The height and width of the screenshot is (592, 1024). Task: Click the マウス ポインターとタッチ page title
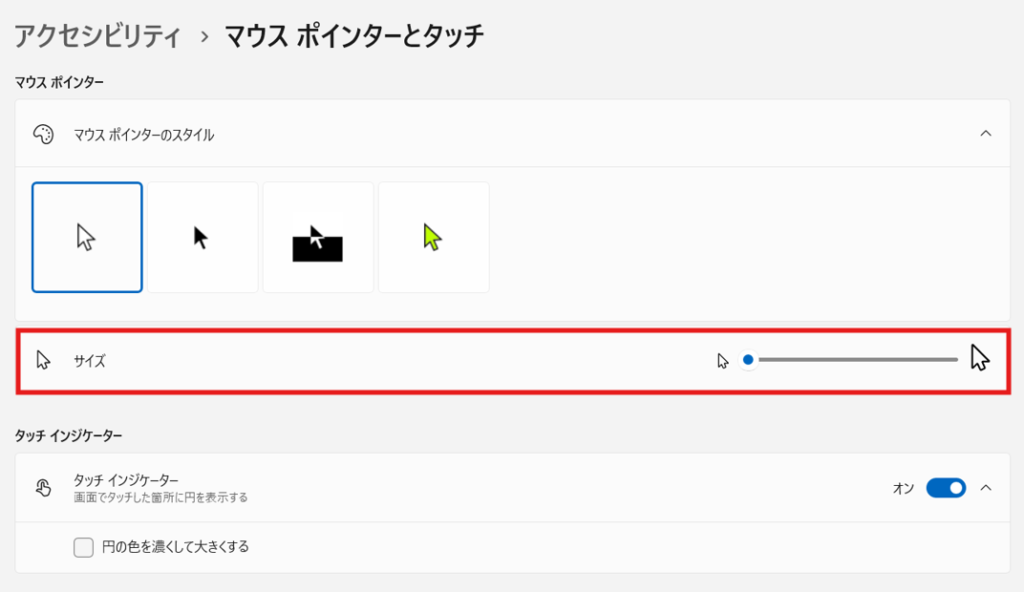click(354, 37)
